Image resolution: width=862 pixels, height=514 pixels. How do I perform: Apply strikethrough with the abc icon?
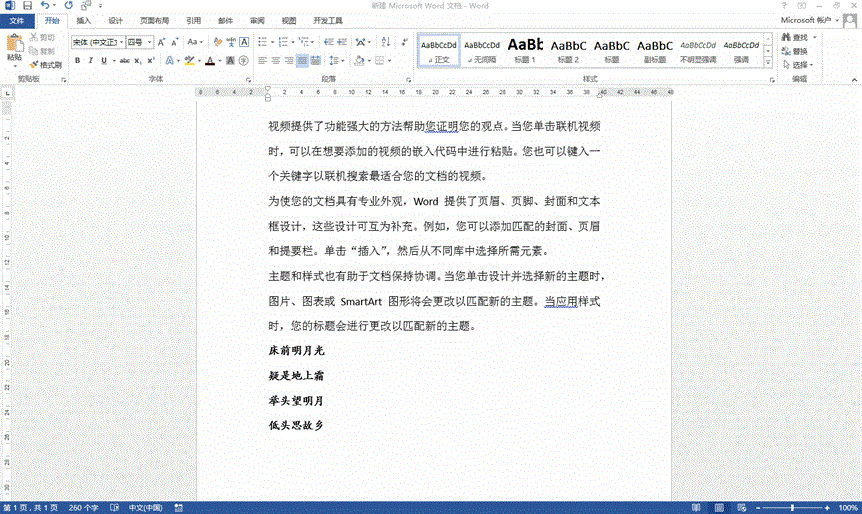tap(123, 61)
